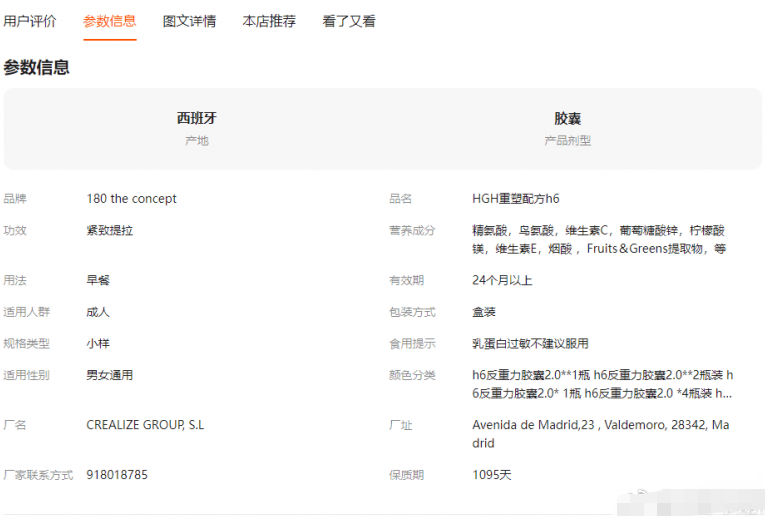Click the Avenida de Madrid factory address
The height and width of the screenshot is (519, 765).
click(x=600, y=434)
